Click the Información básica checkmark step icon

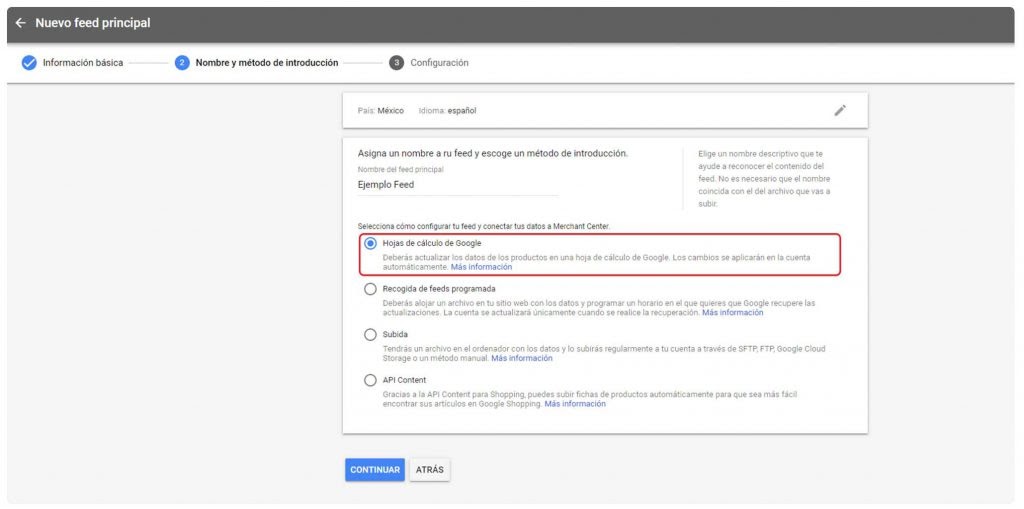pos(29,63)
